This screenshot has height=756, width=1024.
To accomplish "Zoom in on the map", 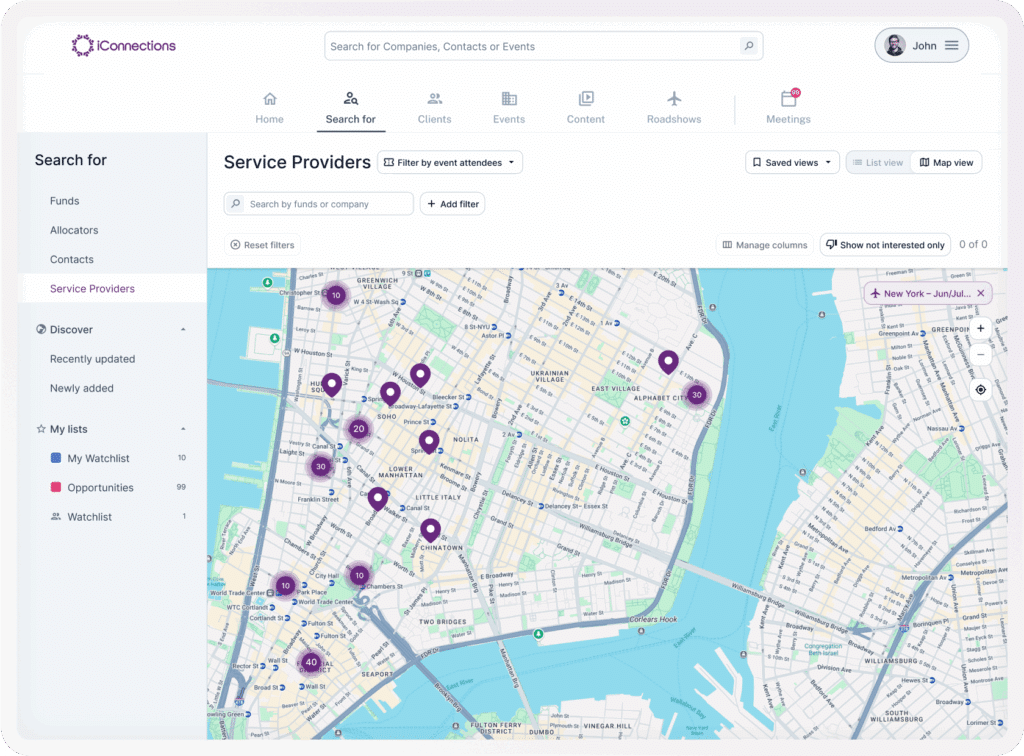I will click(x=980, y=328).
